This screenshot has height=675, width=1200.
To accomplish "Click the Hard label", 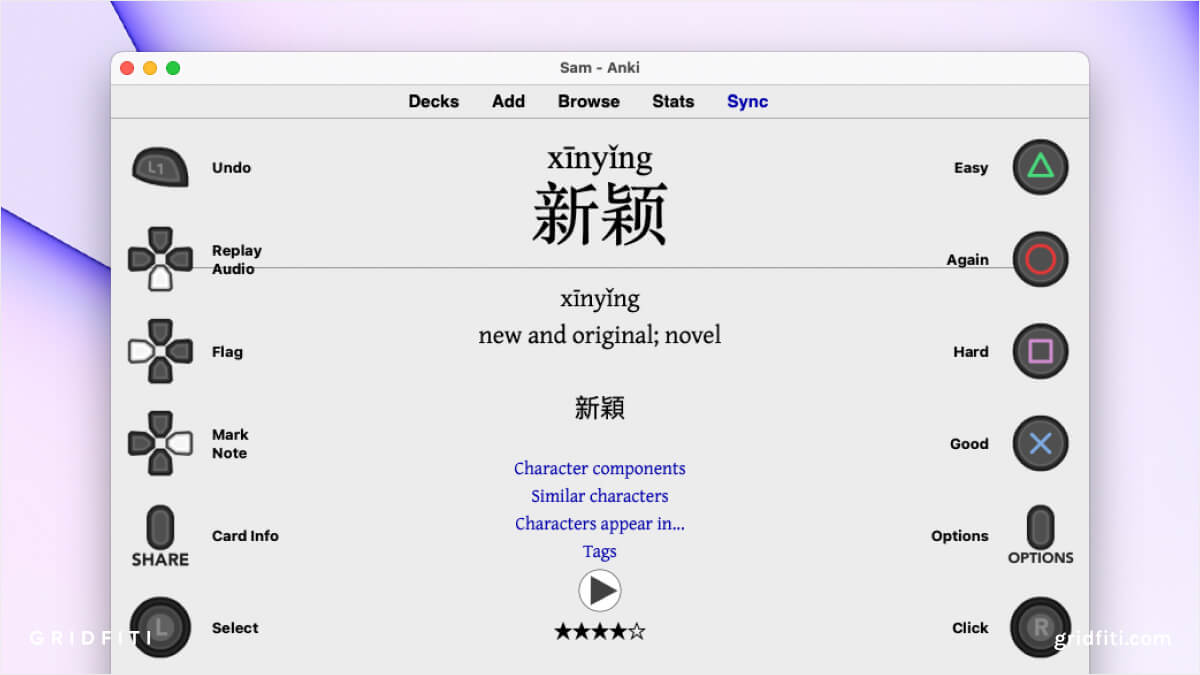I will [971, 351].
